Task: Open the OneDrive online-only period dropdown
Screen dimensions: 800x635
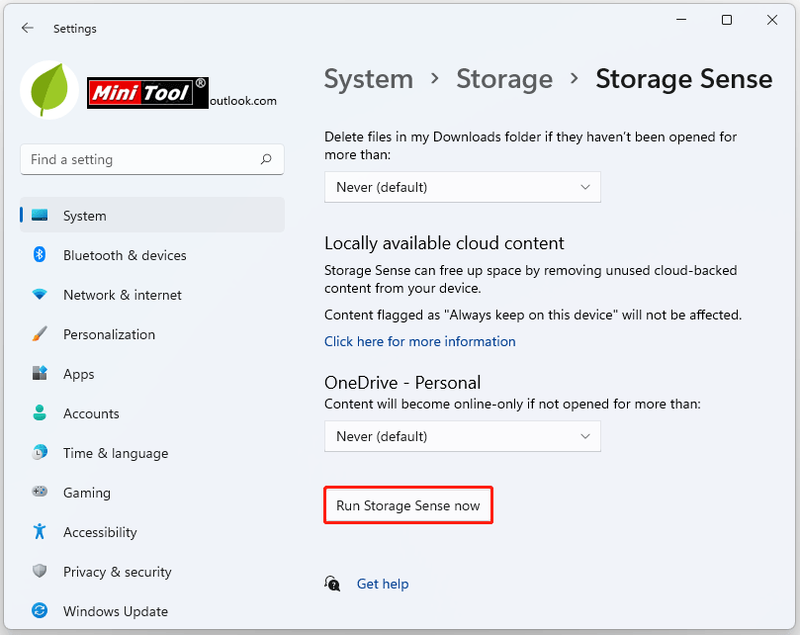Action: pos(462,436)
